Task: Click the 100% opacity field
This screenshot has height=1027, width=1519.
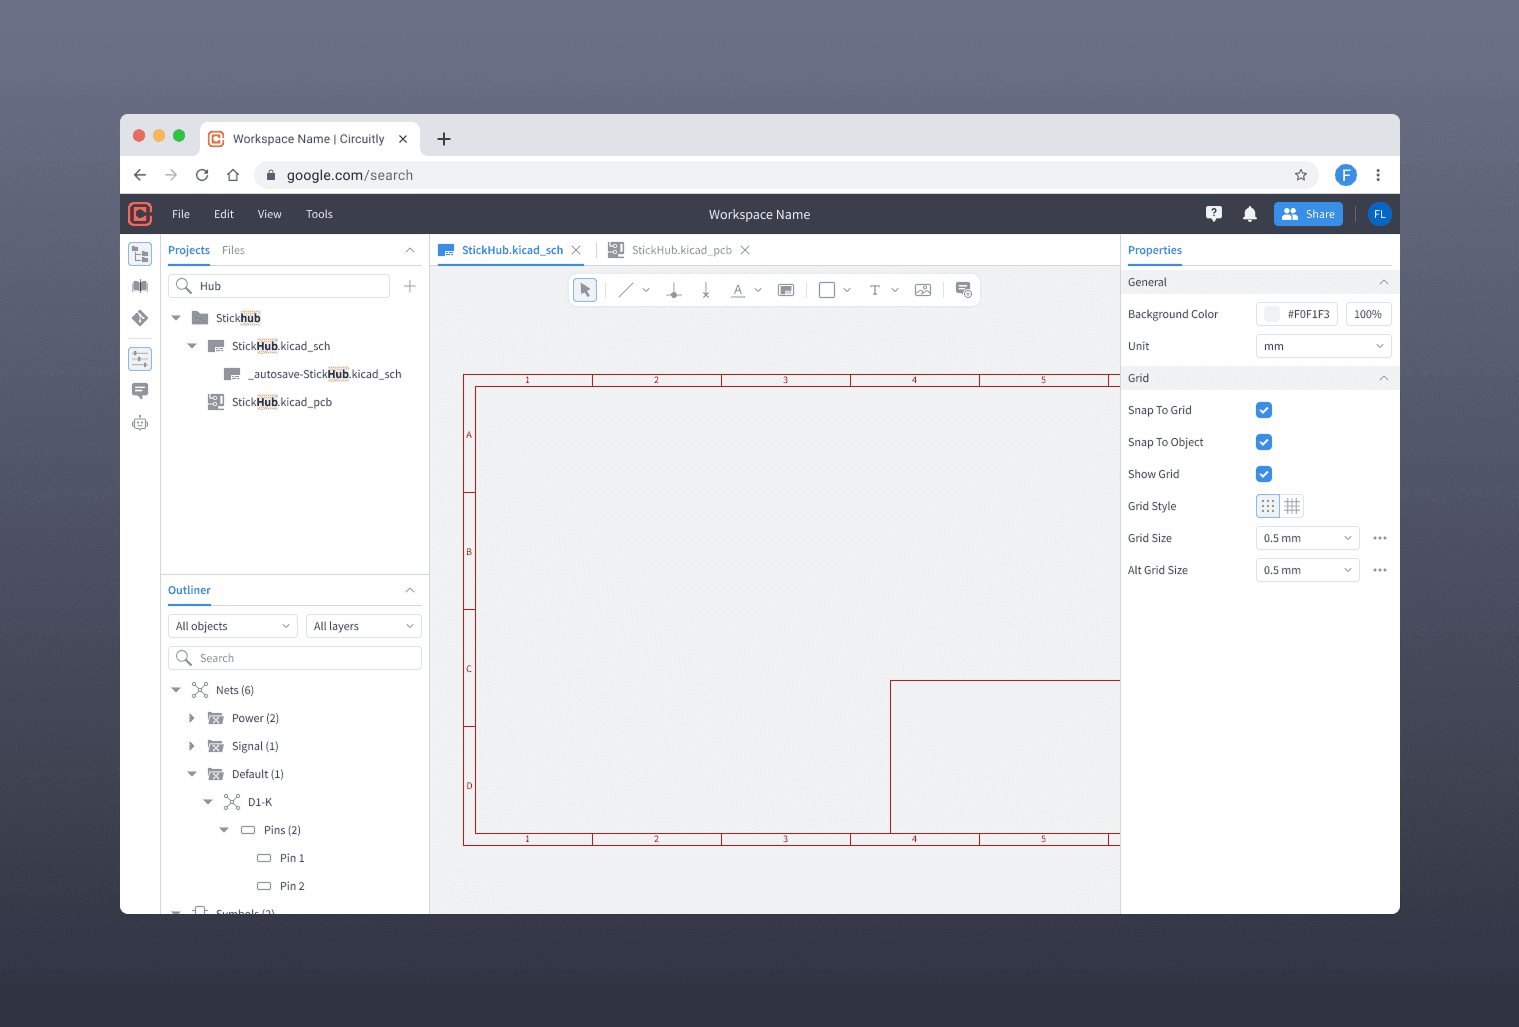Action: pyautogui.click(x=1368, y=314)
